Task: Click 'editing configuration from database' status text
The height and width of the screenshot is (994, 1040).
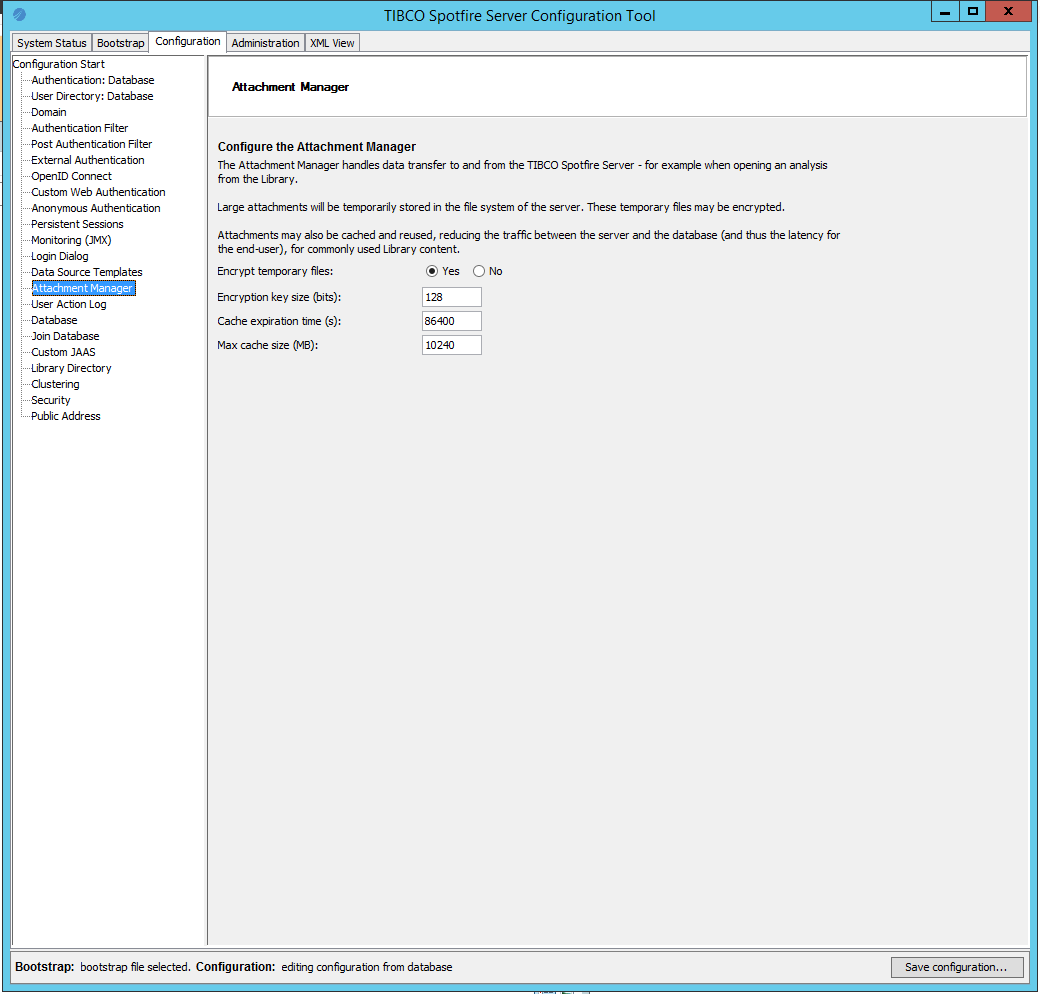Action: pyautogui.click(x=367, y=967)
